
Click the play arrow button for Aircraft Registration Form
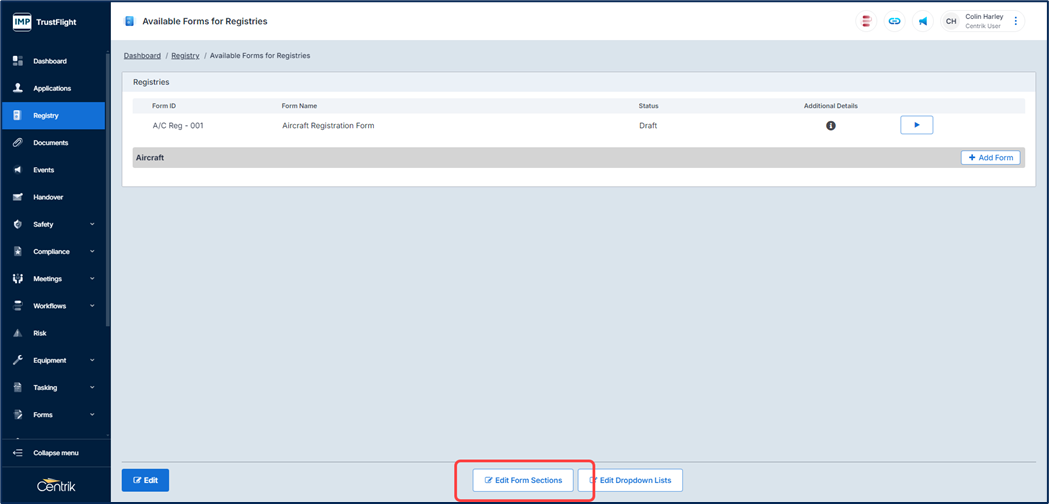[x=916, y=125]
